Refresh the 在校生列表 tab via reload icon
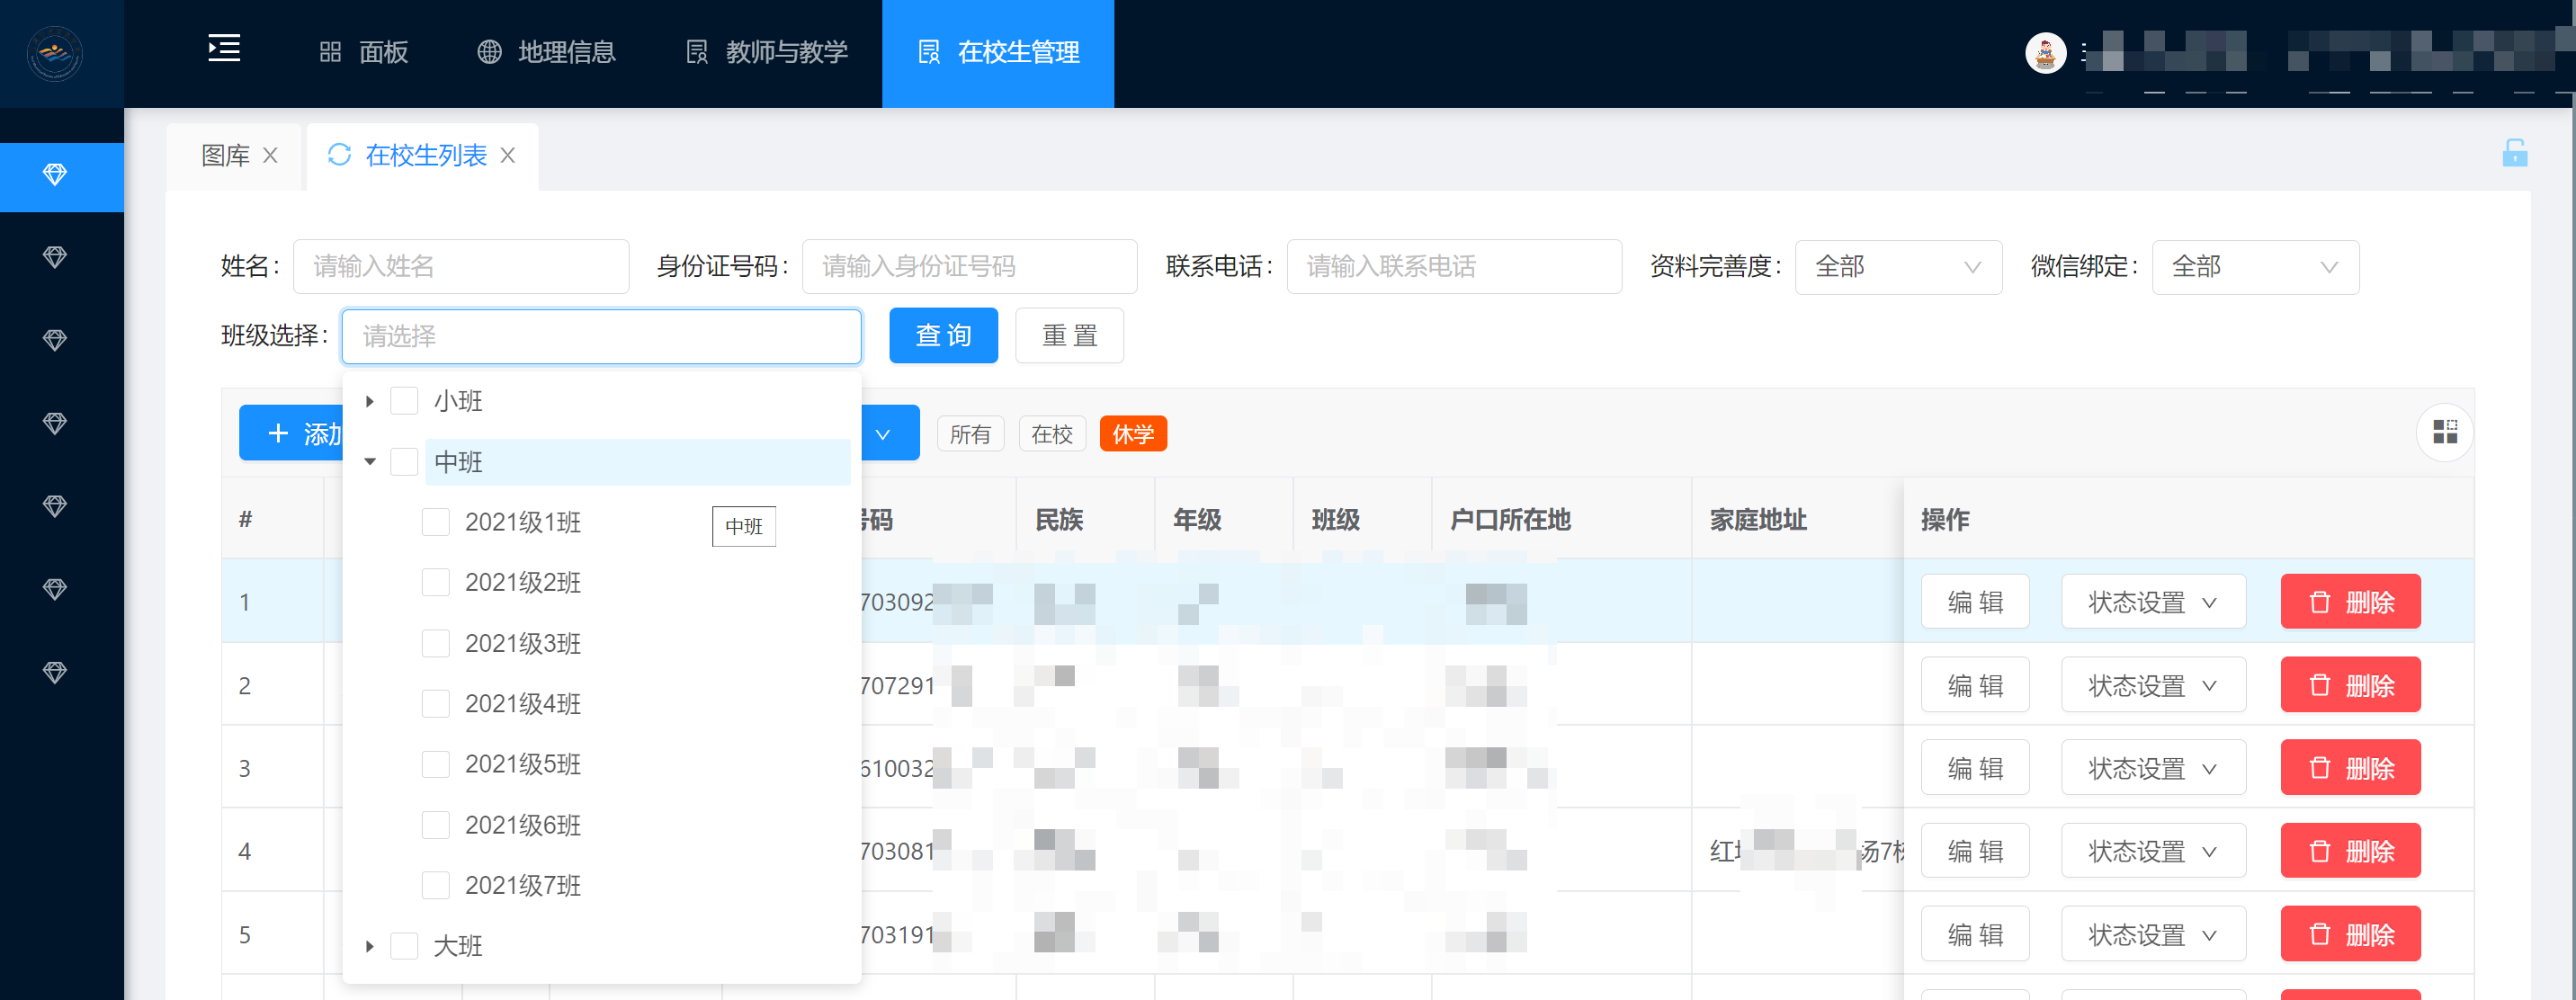Viewport: 2576px width, 1000px height. click(x=339, y=155)
